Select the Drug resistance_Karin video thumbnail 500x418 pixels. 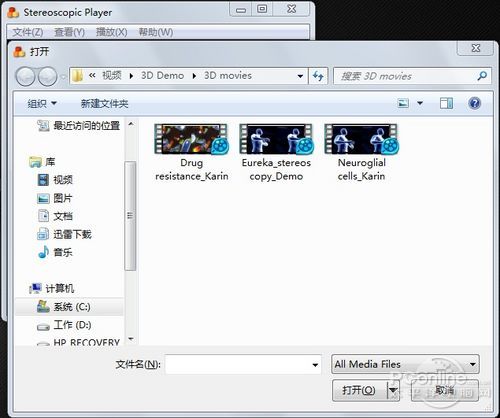[x=191, y=139]
